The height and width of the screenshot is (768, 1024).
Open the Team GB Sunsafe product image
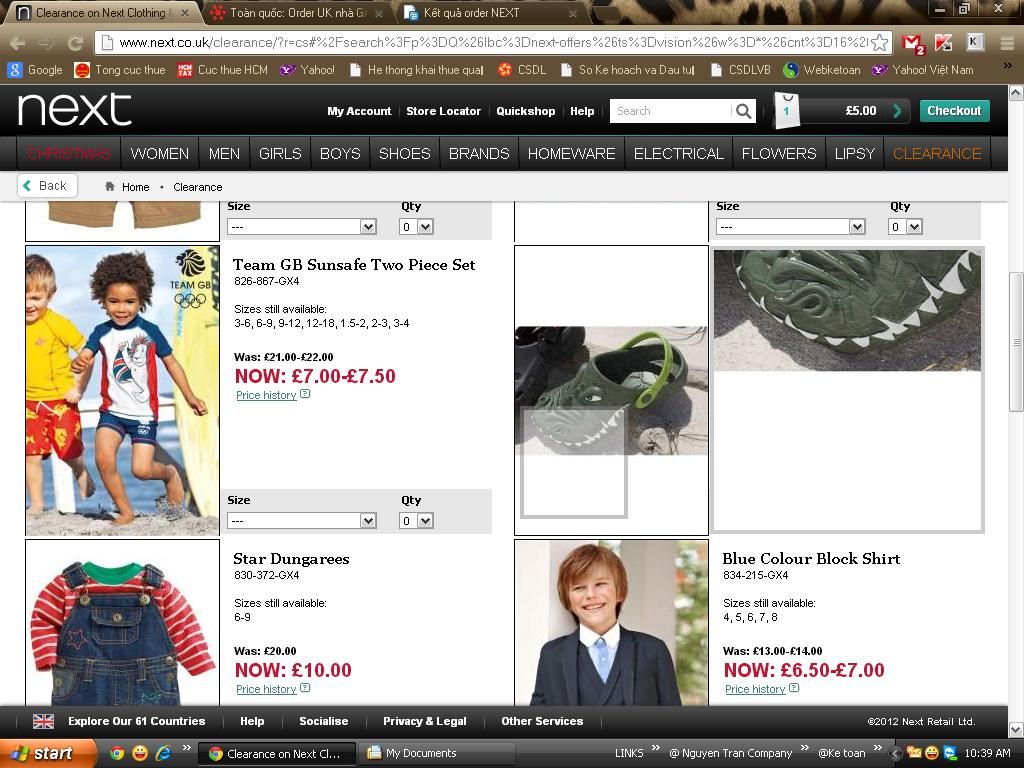122,391
